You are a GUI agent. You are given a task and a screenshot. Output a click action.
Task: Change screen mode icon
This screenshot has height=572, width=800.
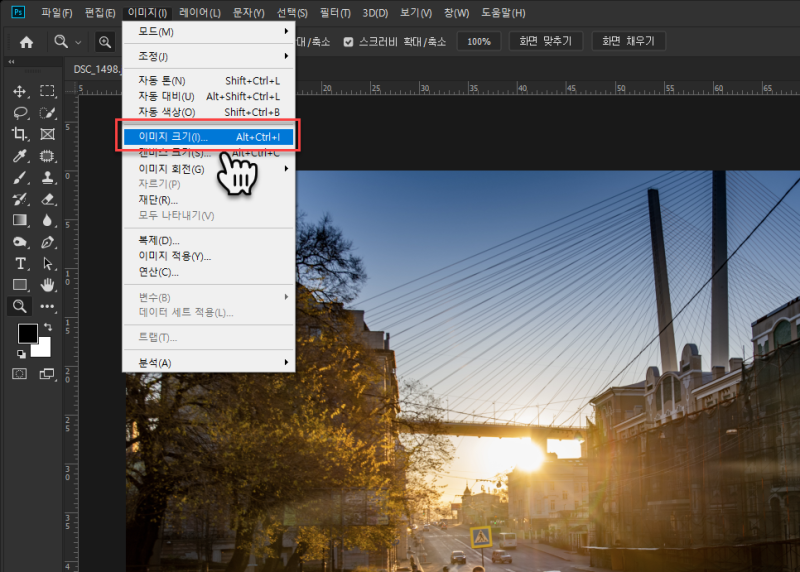click(x=47, y=374)
